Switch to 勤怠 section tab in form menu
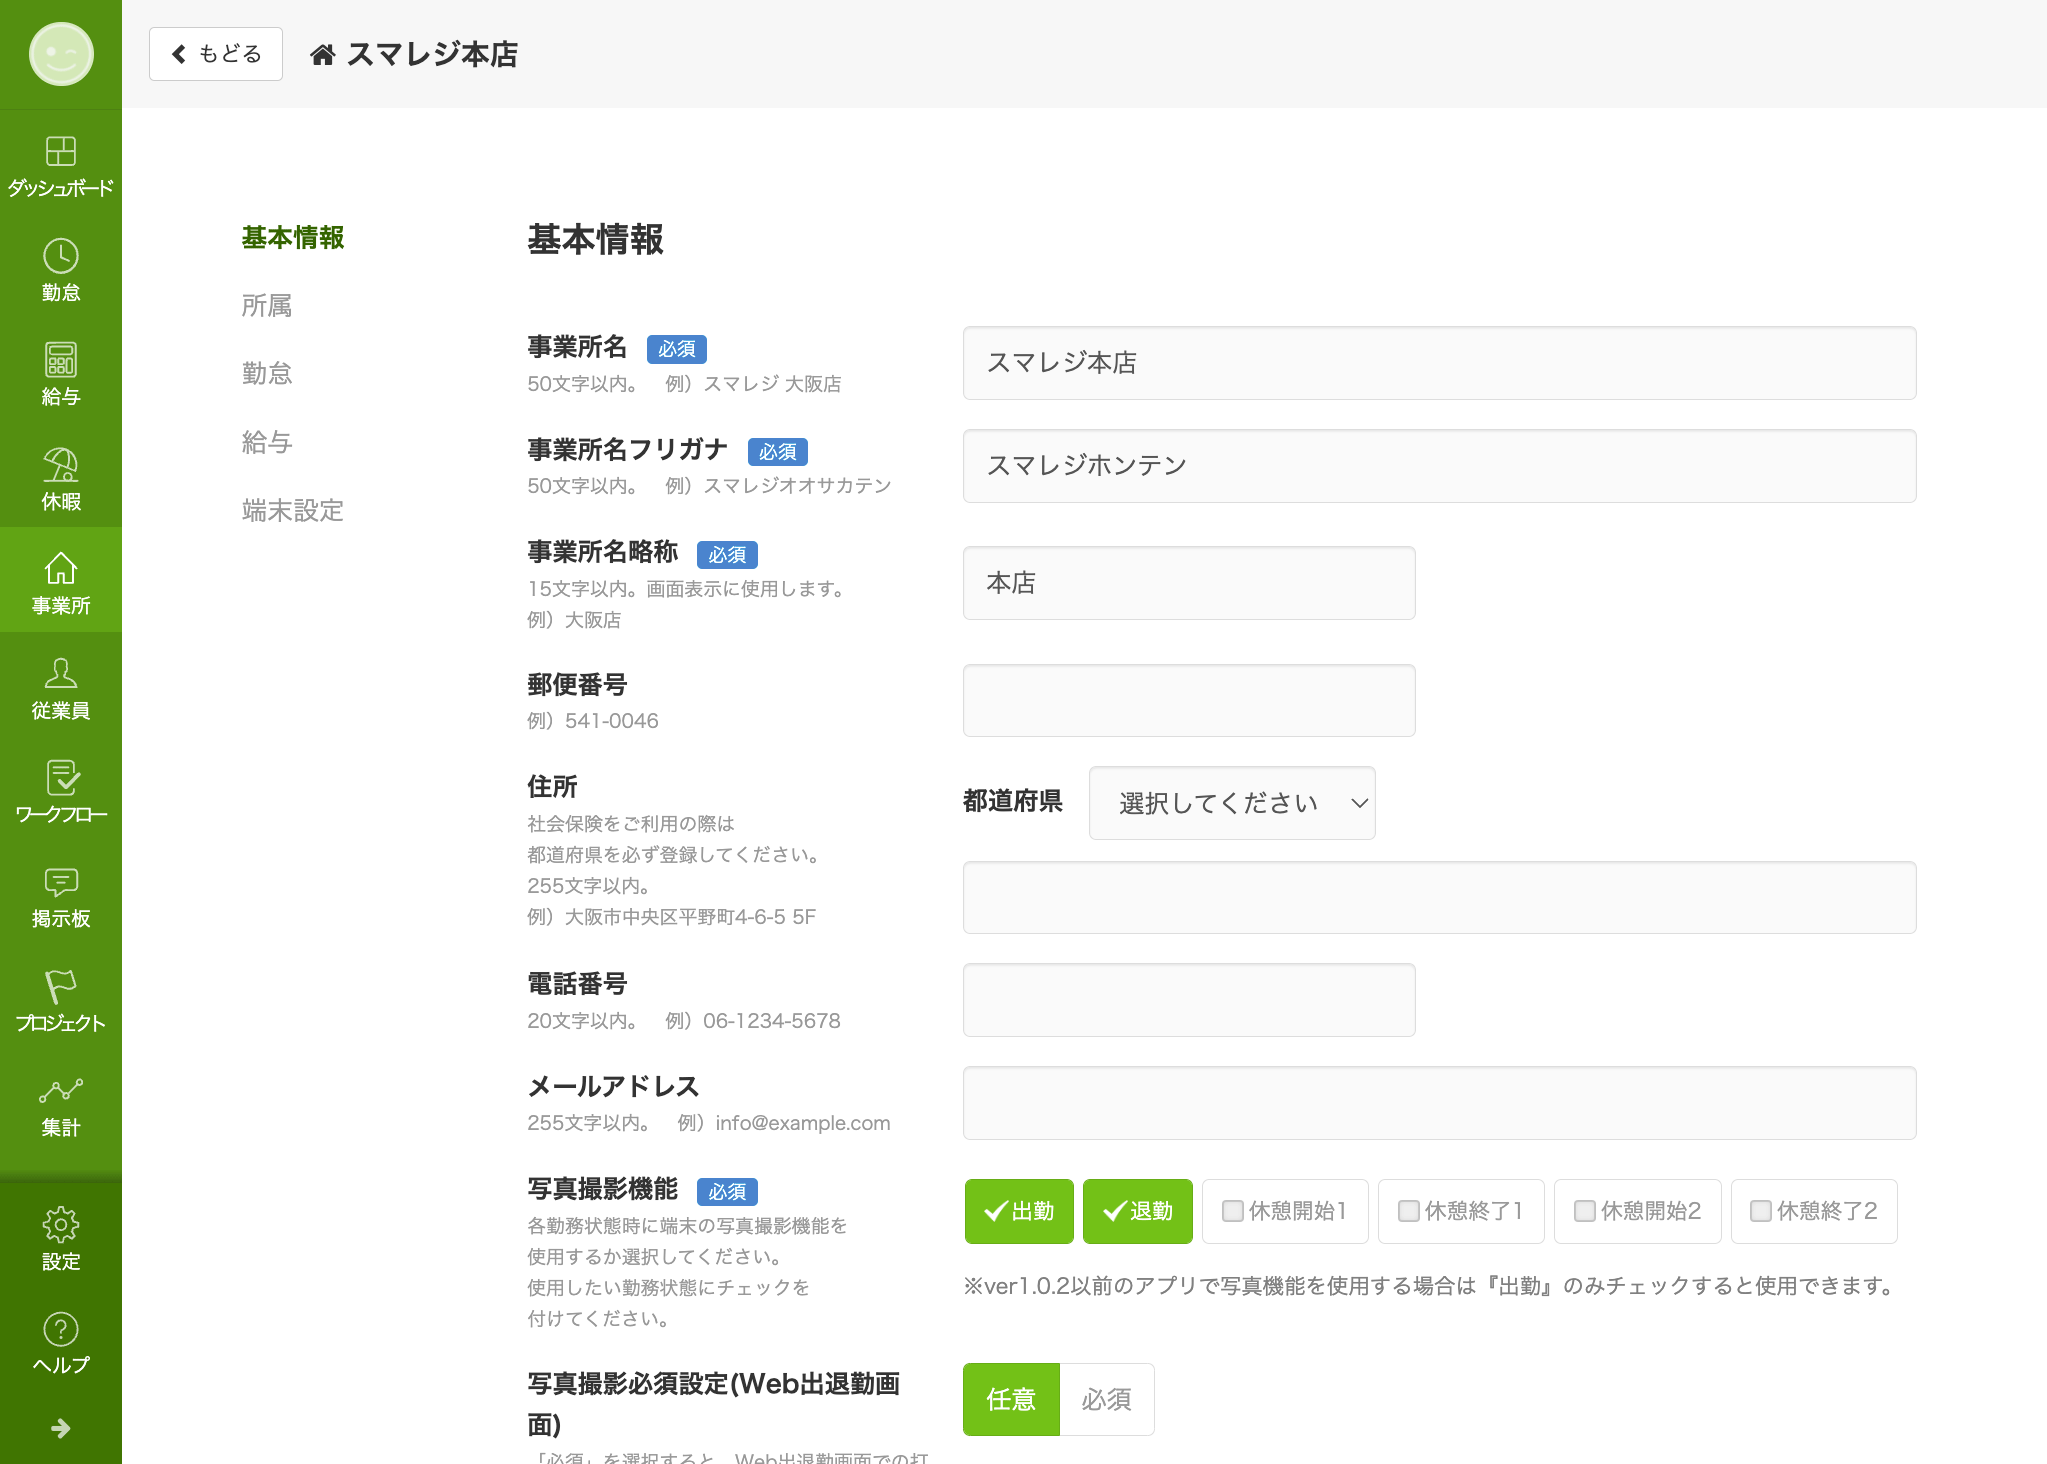 267,373
